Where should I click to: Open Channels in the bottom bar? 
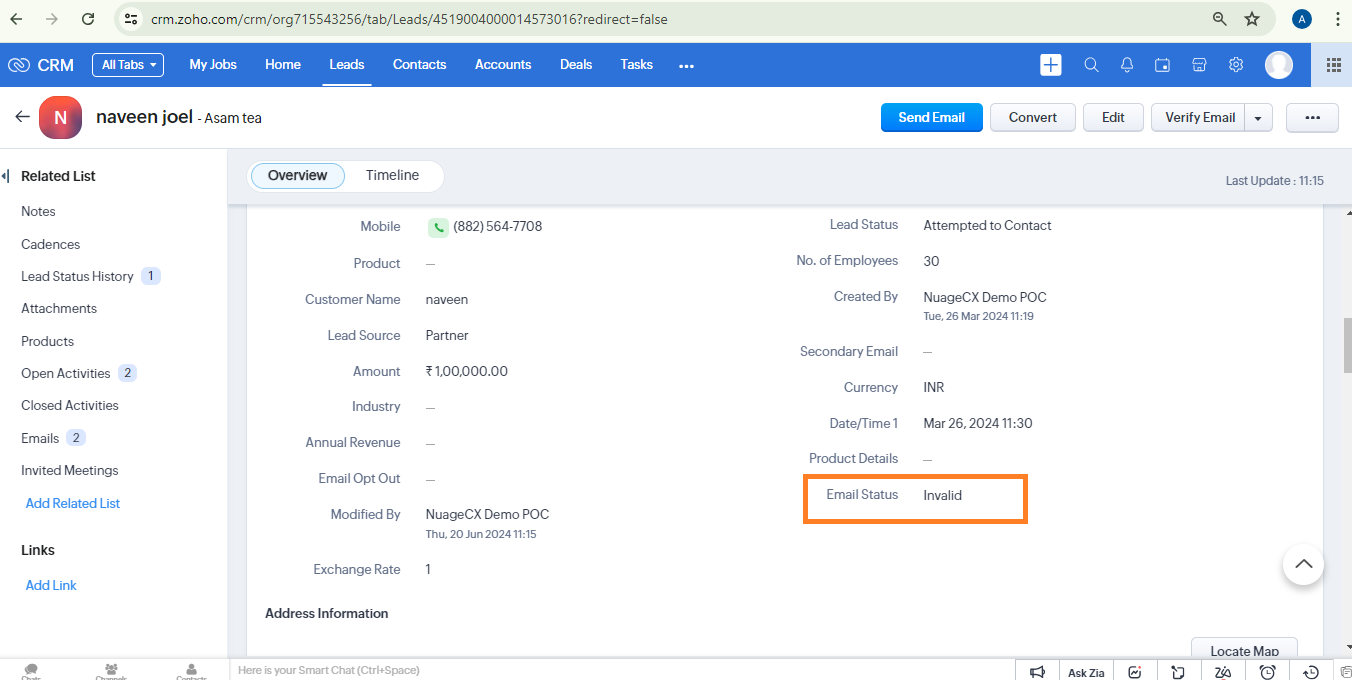111,672
